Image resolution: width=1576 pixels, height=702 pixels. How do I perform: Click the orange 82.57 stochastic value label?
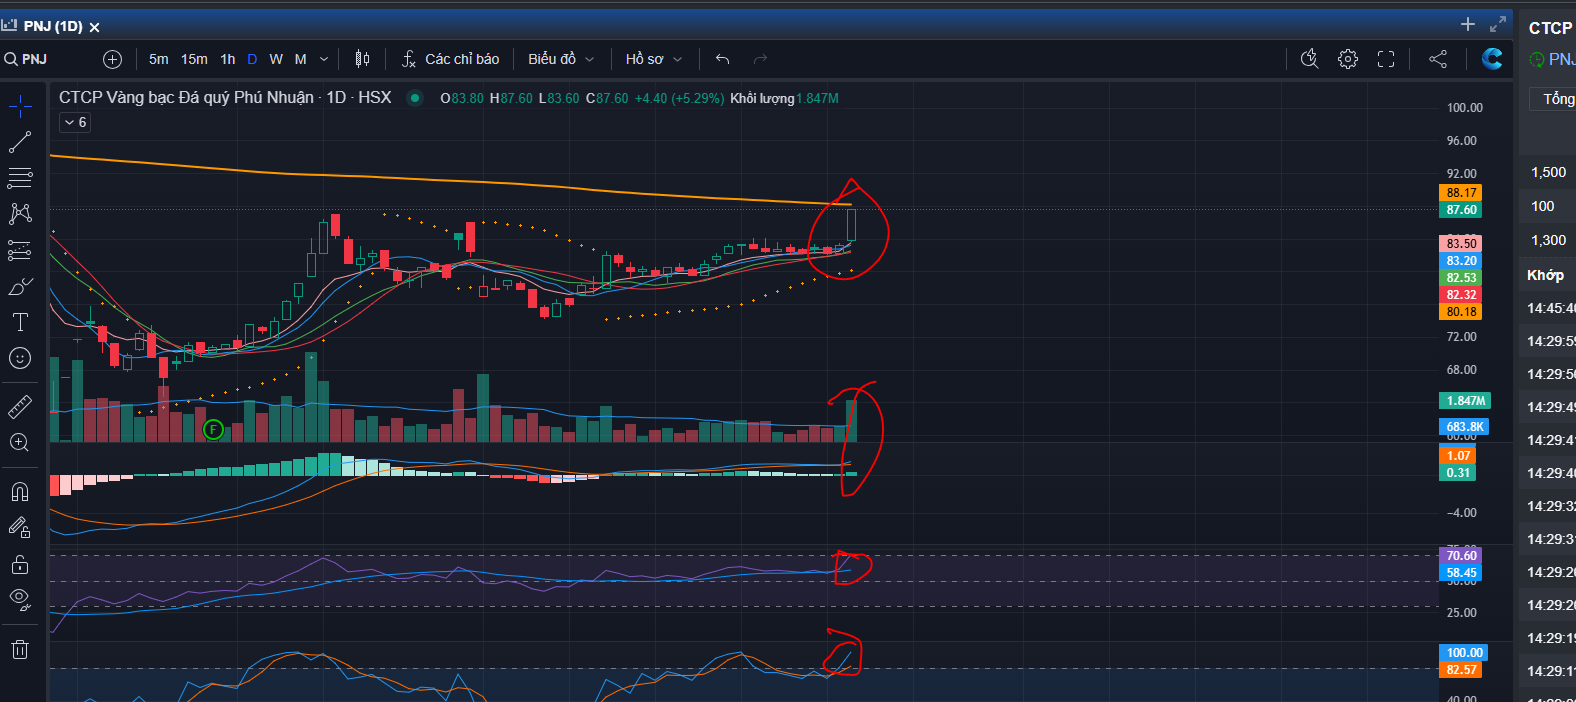click(1461, 670)
